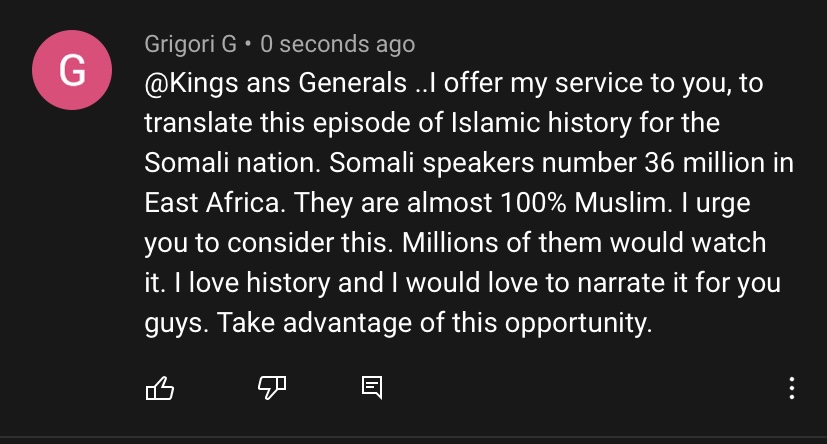827x444 pixels.
Task: Dislike the comment with thumbs down icon
Action: 272,388
